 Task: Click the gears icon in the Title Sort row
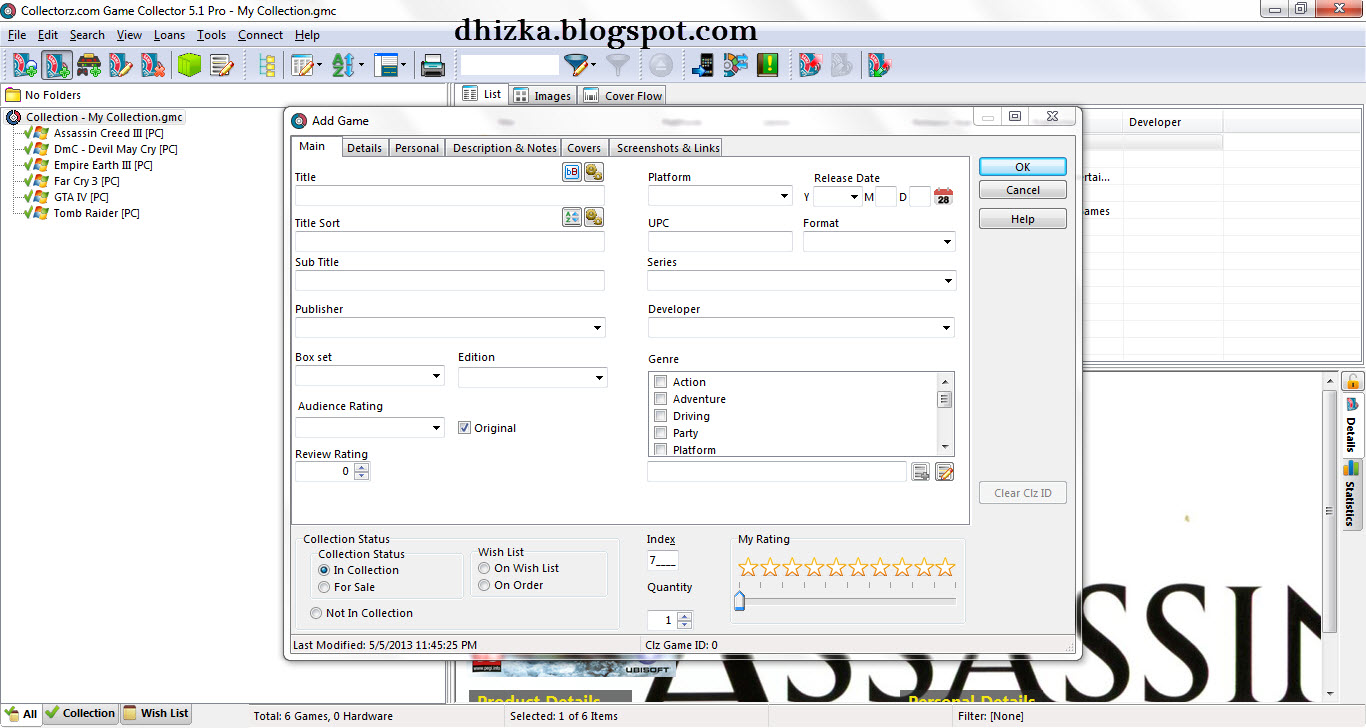(594, 217)
